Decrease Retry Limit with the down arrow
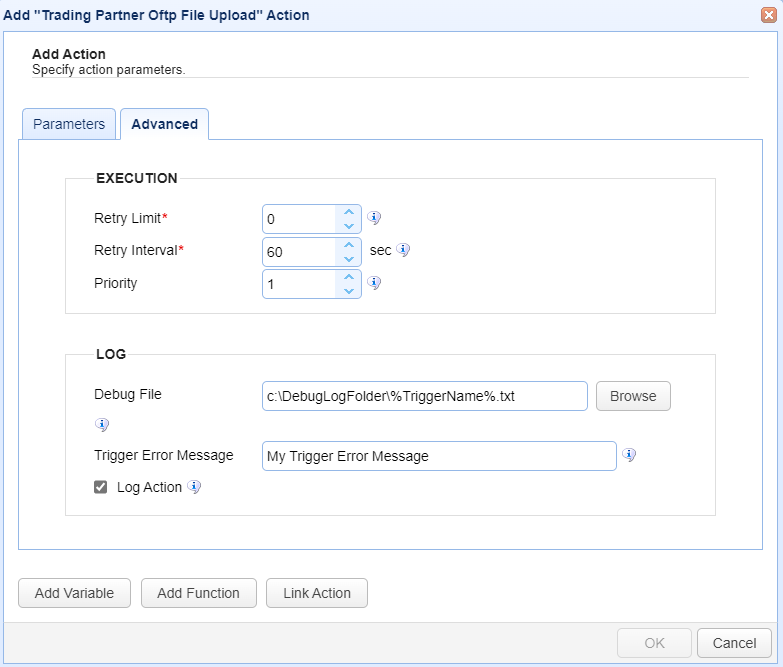The height and width of the screenshot is (667, 783). (349, 226)
